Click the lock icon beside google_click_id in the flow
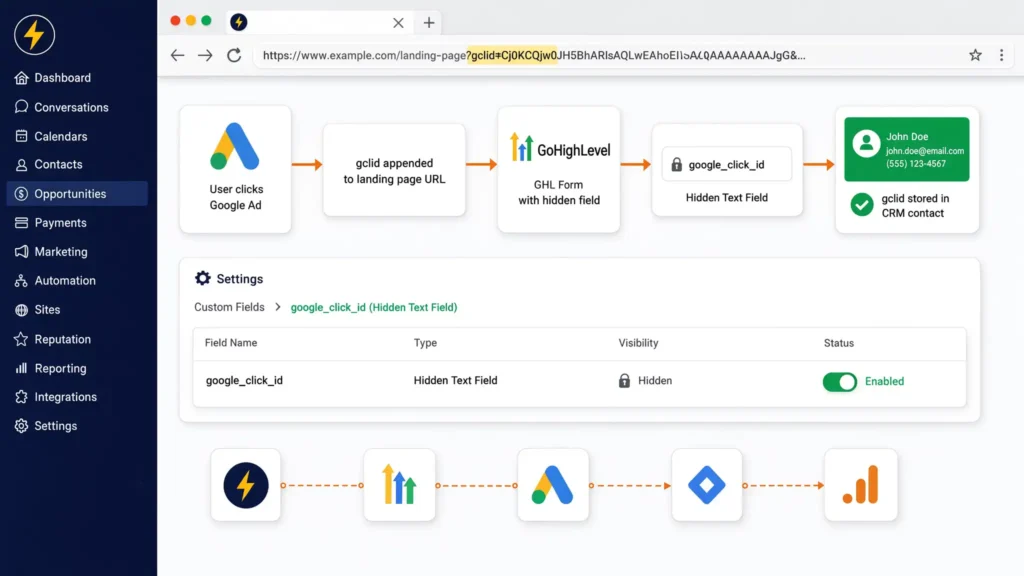Image resolution: width=1024 pixels, height=576 pixels. coord(677,165)
